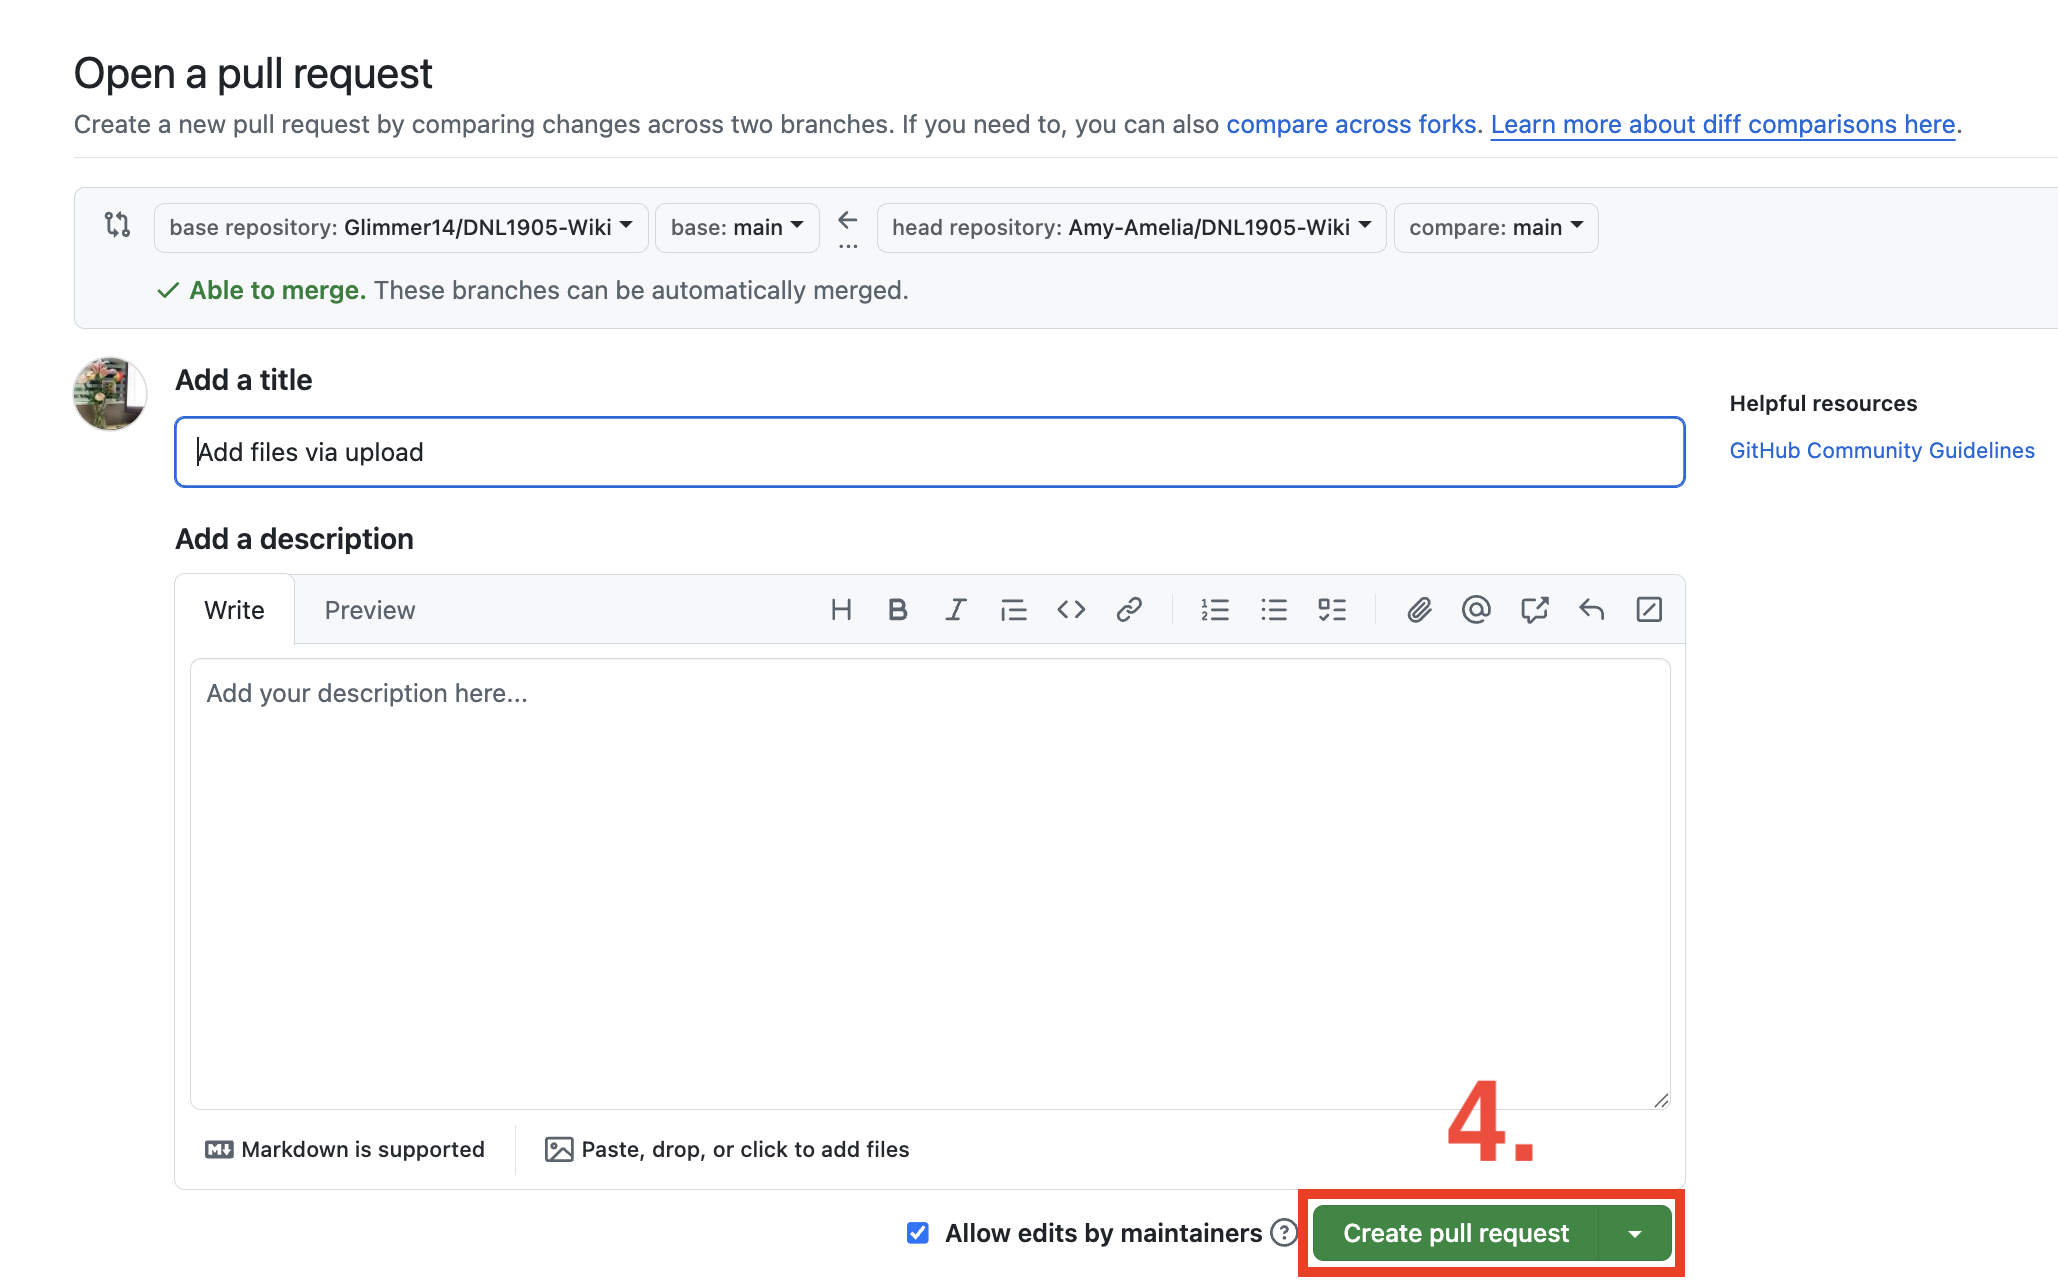Click the green Create pull request button
The height and width of the screenshot is (1288, 2058).
1455,1234
